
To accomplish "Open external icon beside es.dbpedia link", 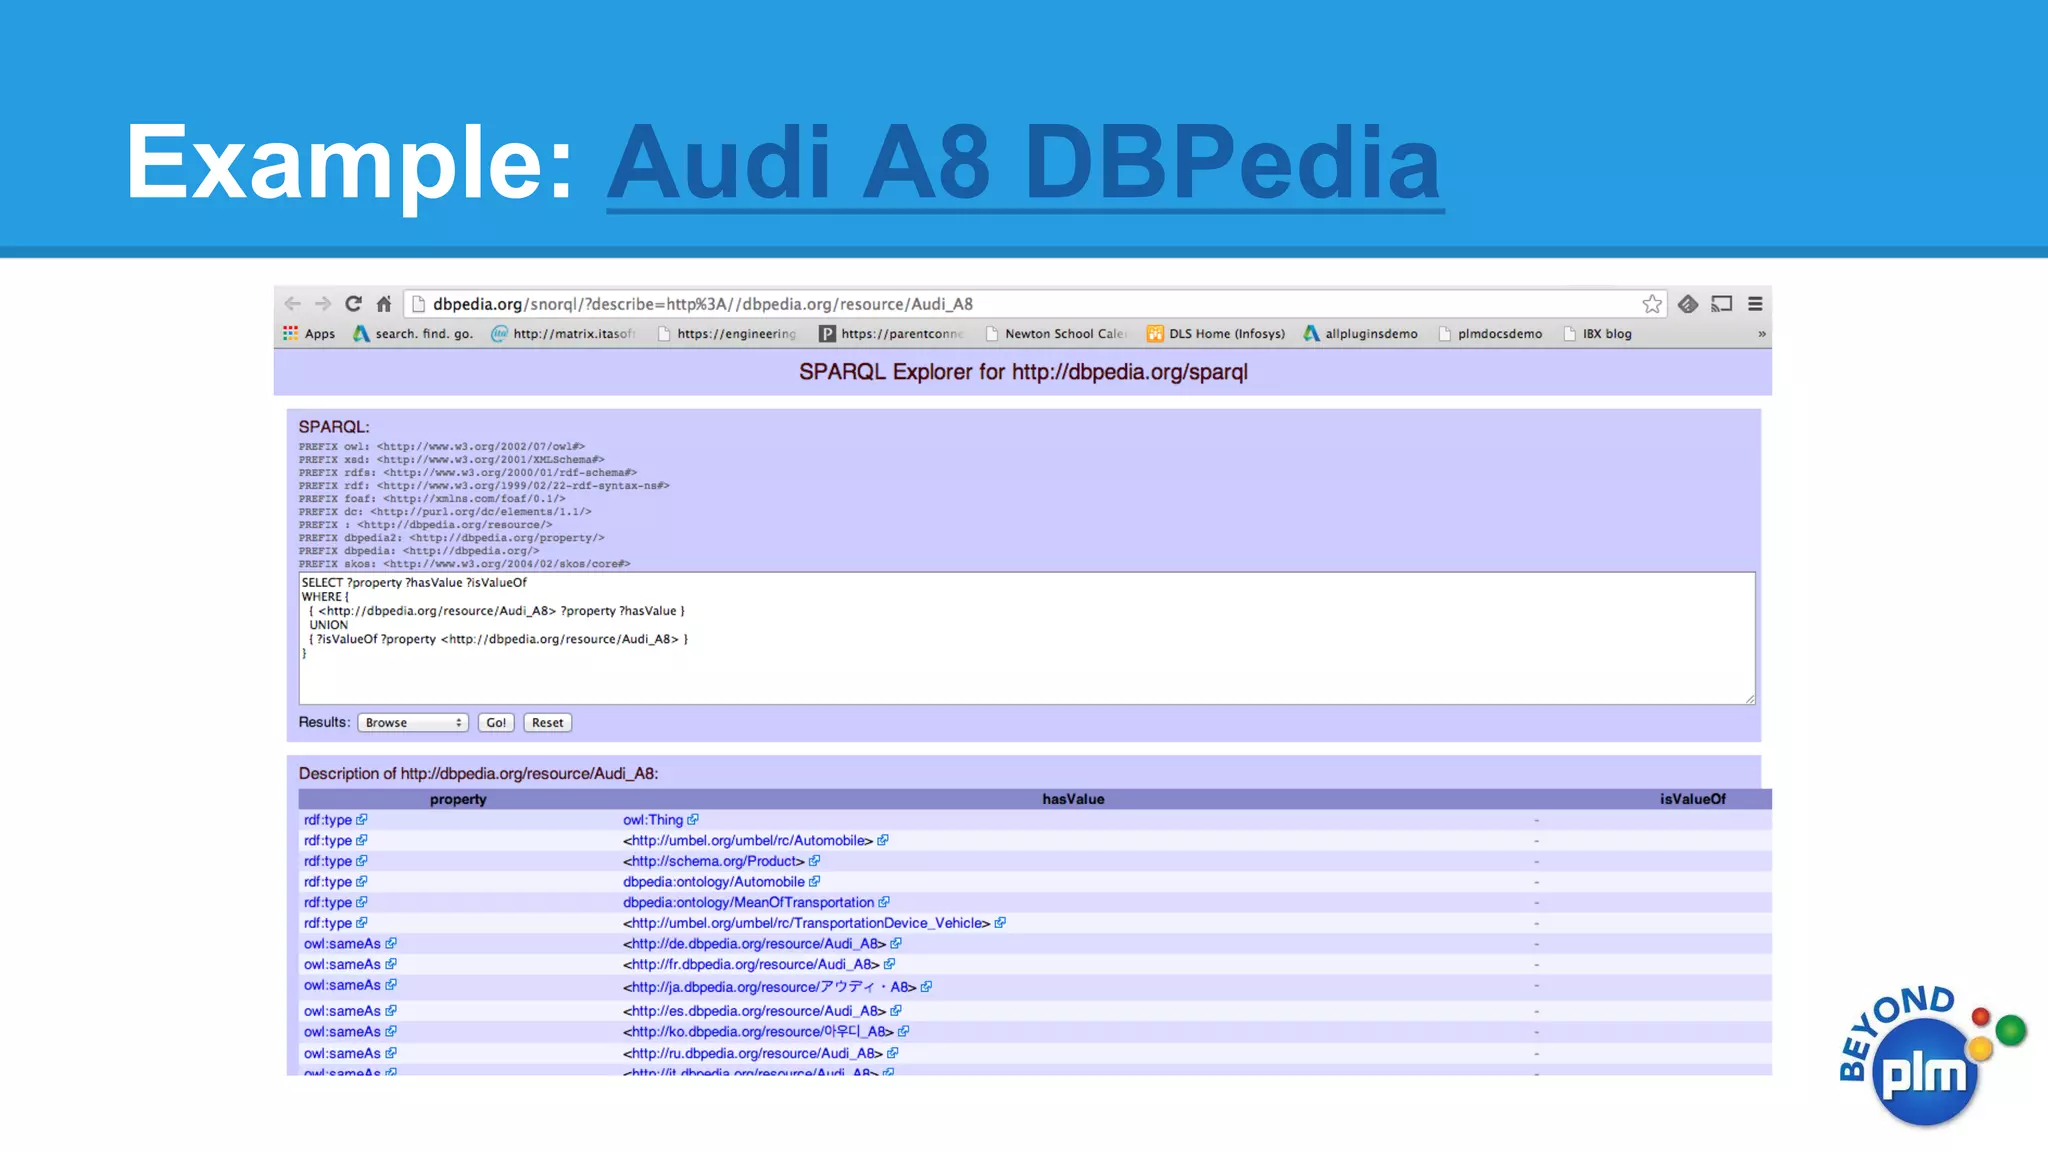I will pos(896,1011).
